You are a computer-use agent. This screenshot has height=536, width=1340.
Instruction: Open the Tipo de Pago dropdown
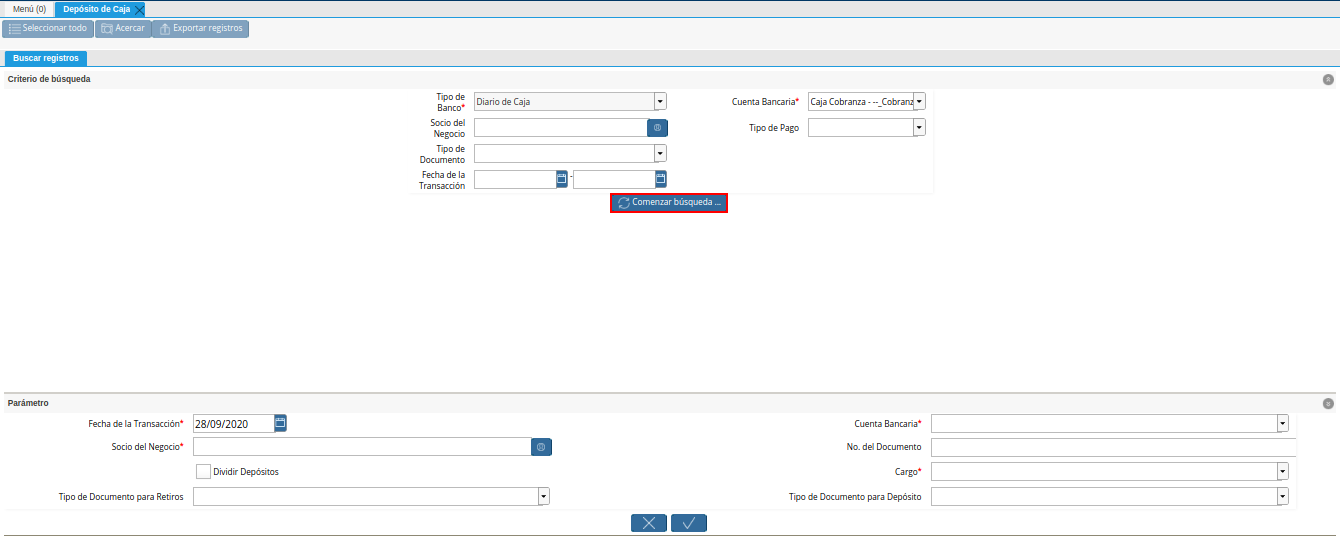click(x=919, y=128)
